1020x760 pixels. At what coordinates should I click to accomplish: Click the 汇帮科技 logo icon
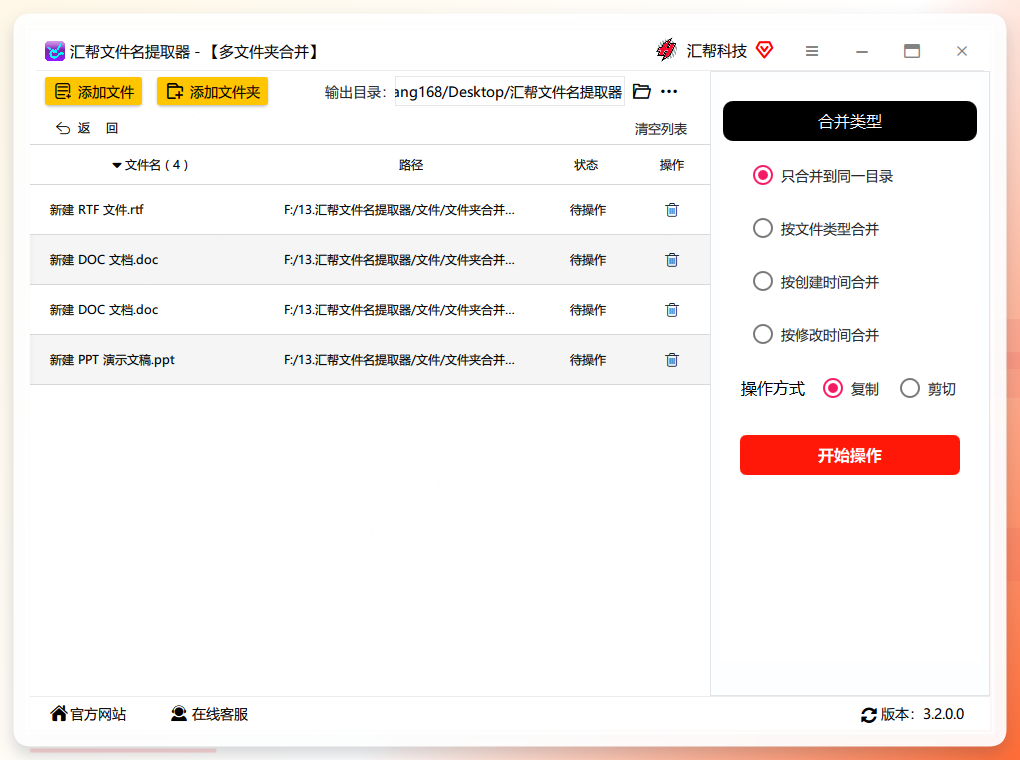click(x=666, y=50)
